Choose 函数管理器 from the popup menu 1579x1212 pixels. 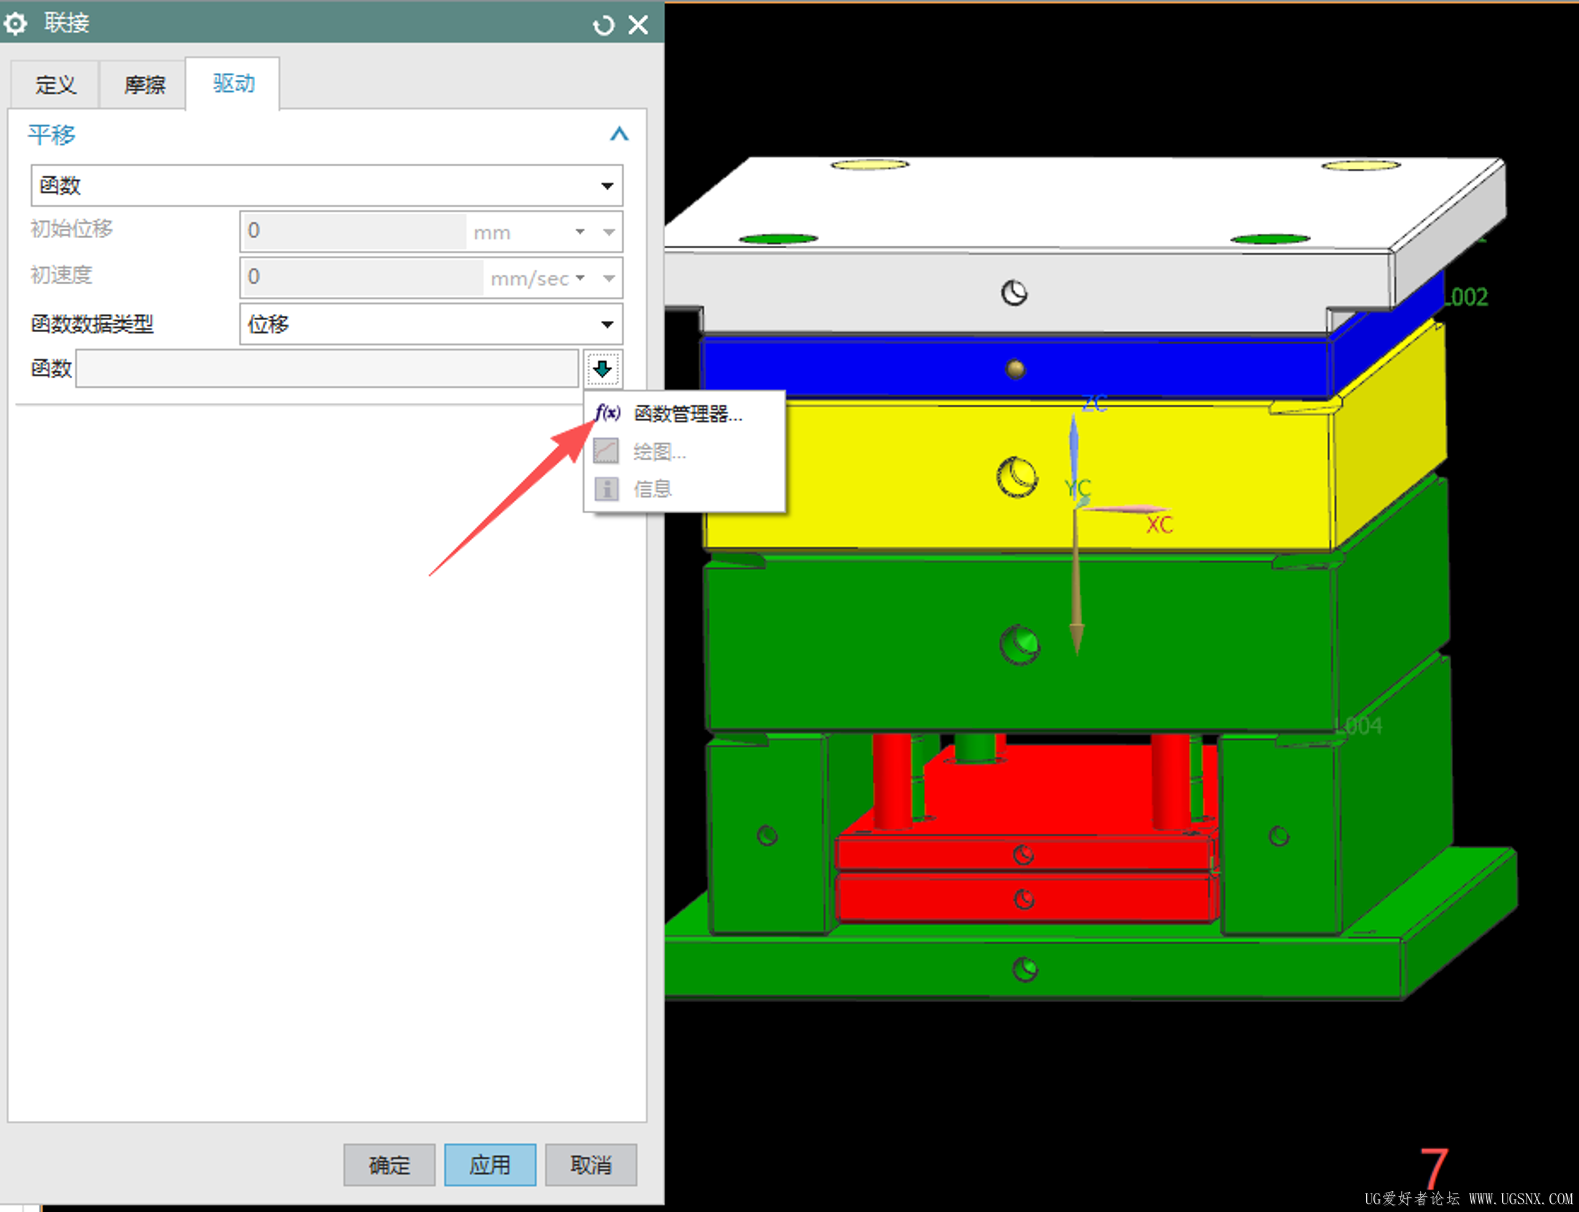pos(687,414)
